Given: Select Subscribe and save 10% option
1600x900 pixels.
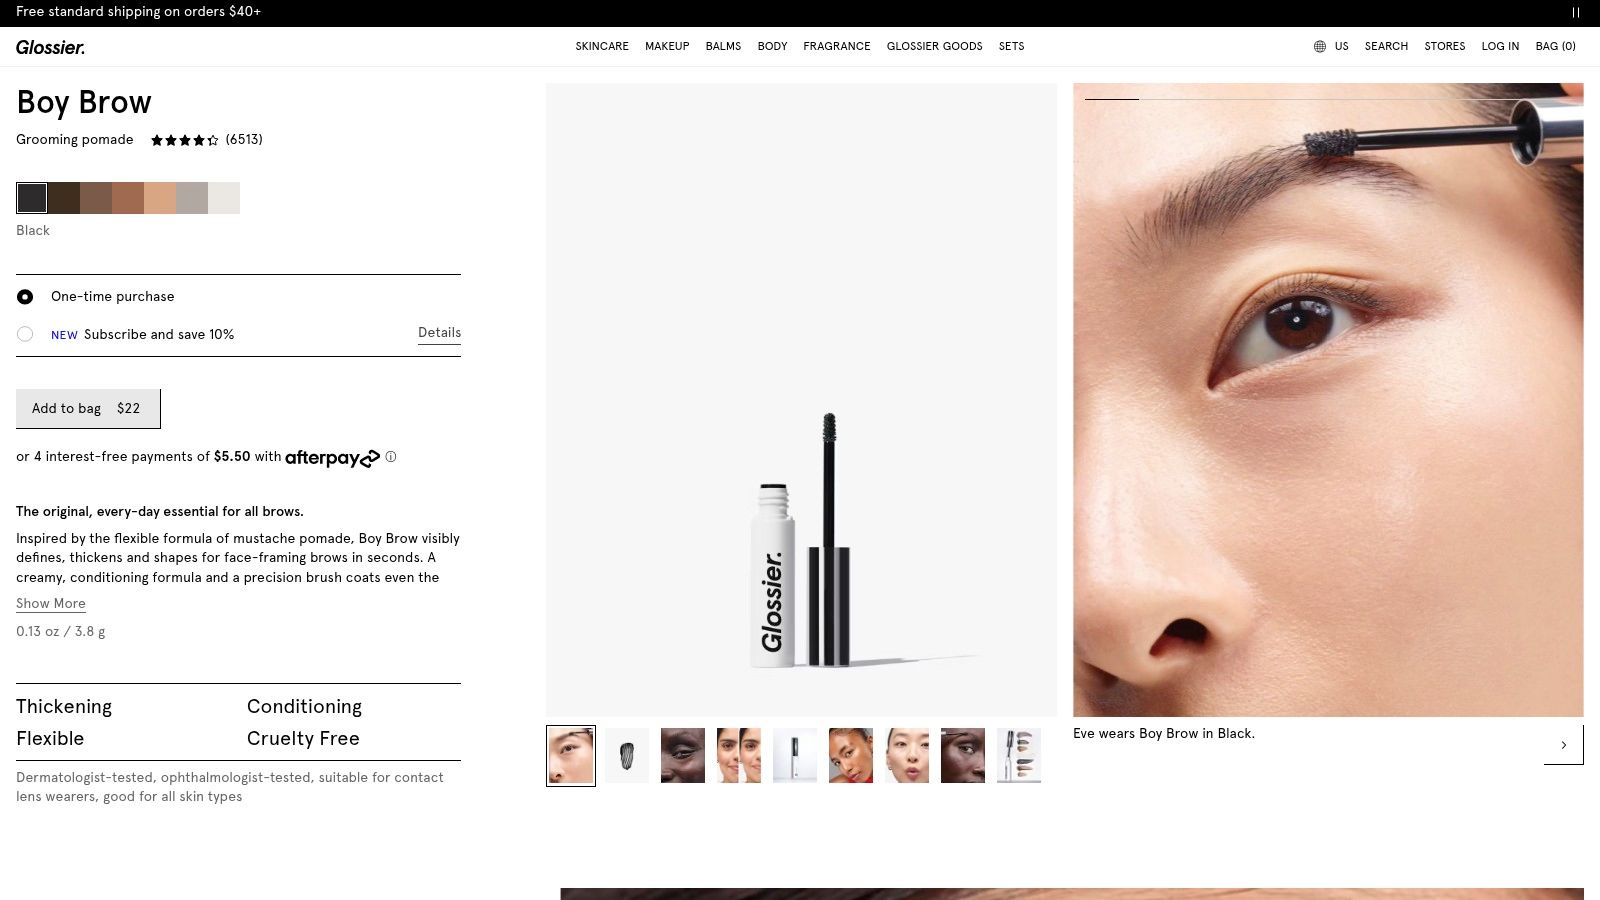Looking at the screenshot, I should coord(25,334).
